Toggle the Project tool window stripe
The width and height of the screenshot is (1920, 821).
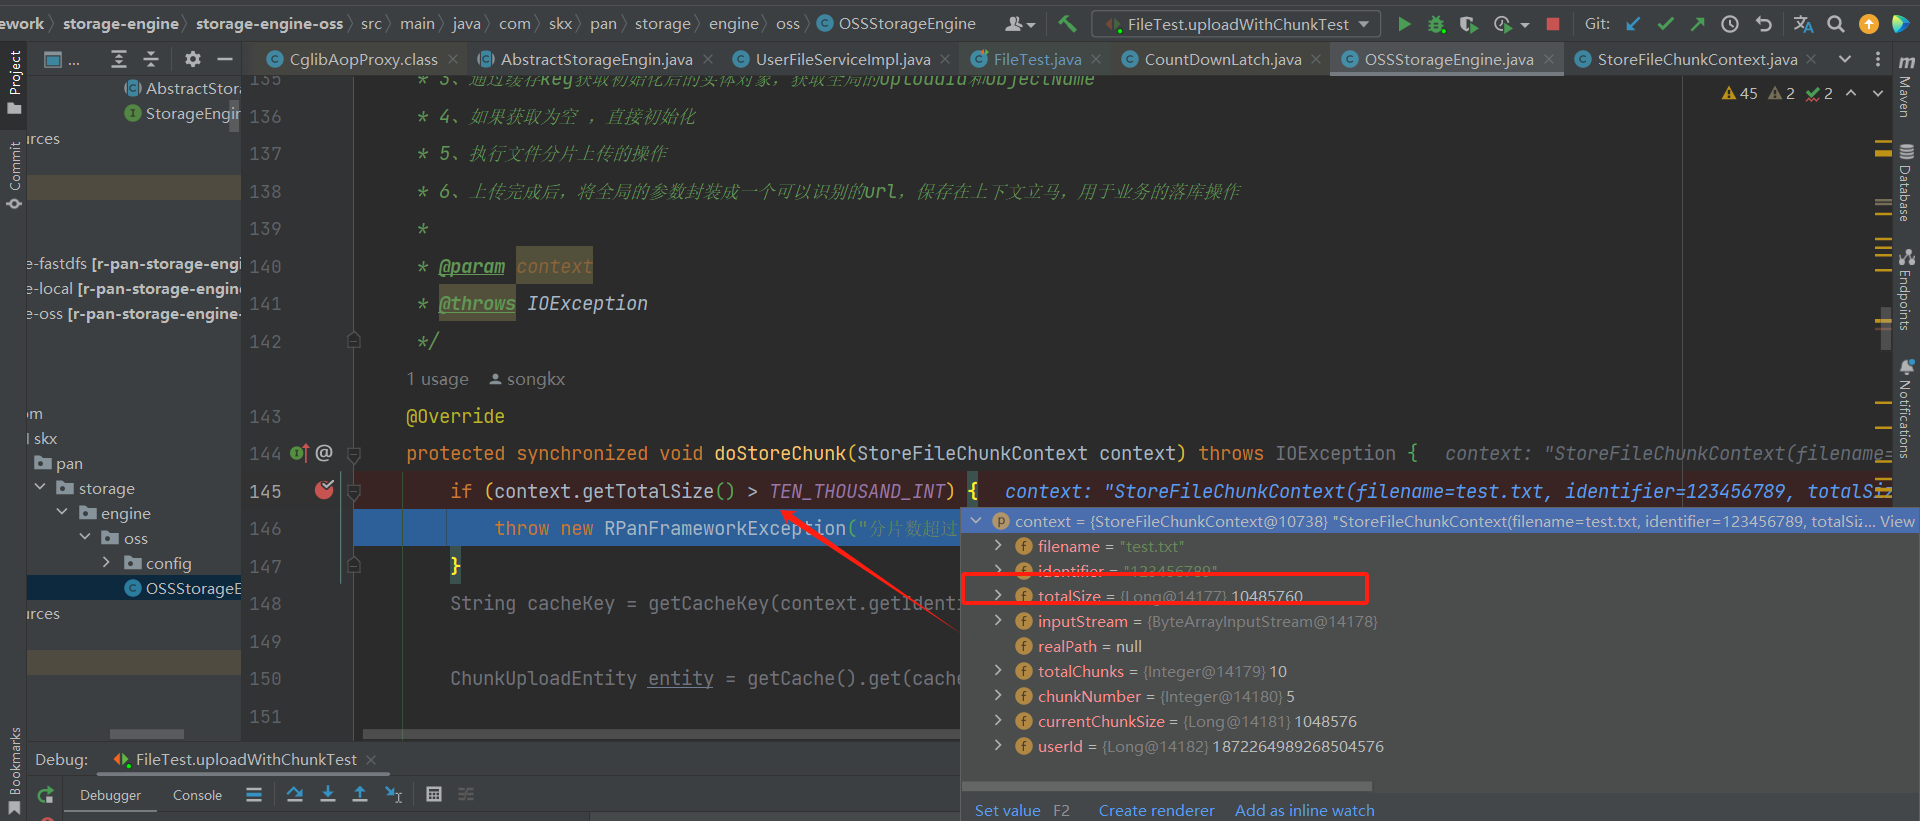click(x=14, y=82)
